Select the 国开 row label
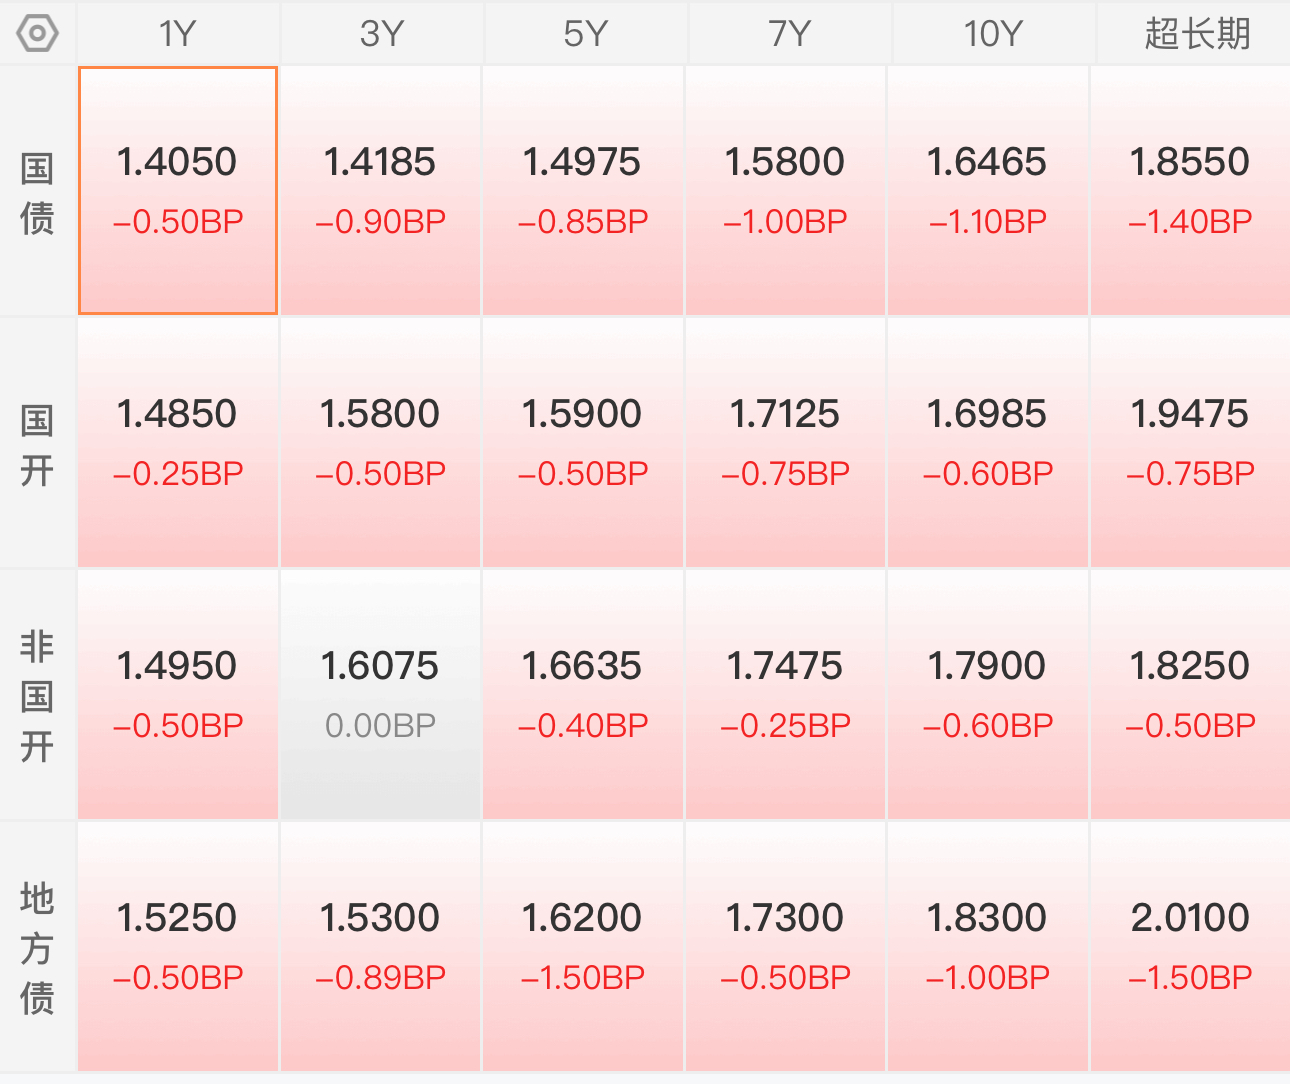1290x1084 pixels. coord(38,444)
